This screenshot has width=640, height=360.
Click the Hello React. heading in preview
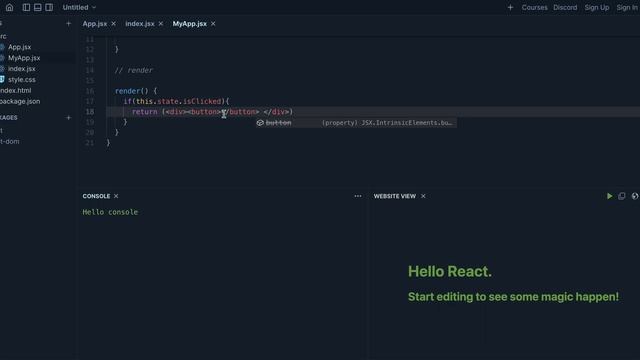click(450, 271)
